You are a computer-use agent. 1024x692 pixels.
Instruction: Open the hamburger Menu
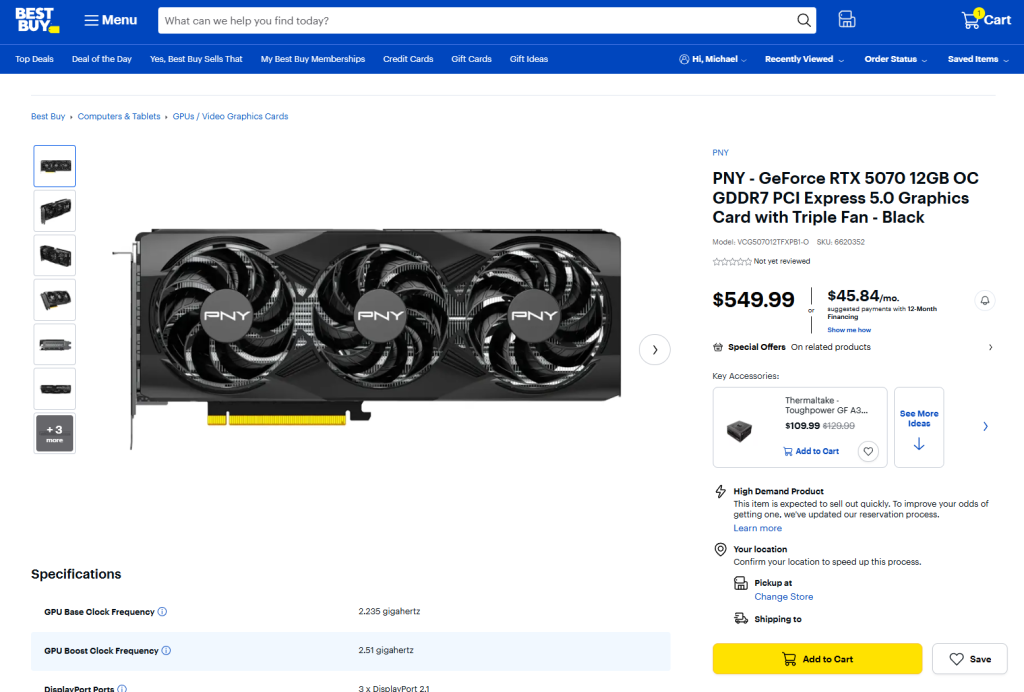(110, 20)
